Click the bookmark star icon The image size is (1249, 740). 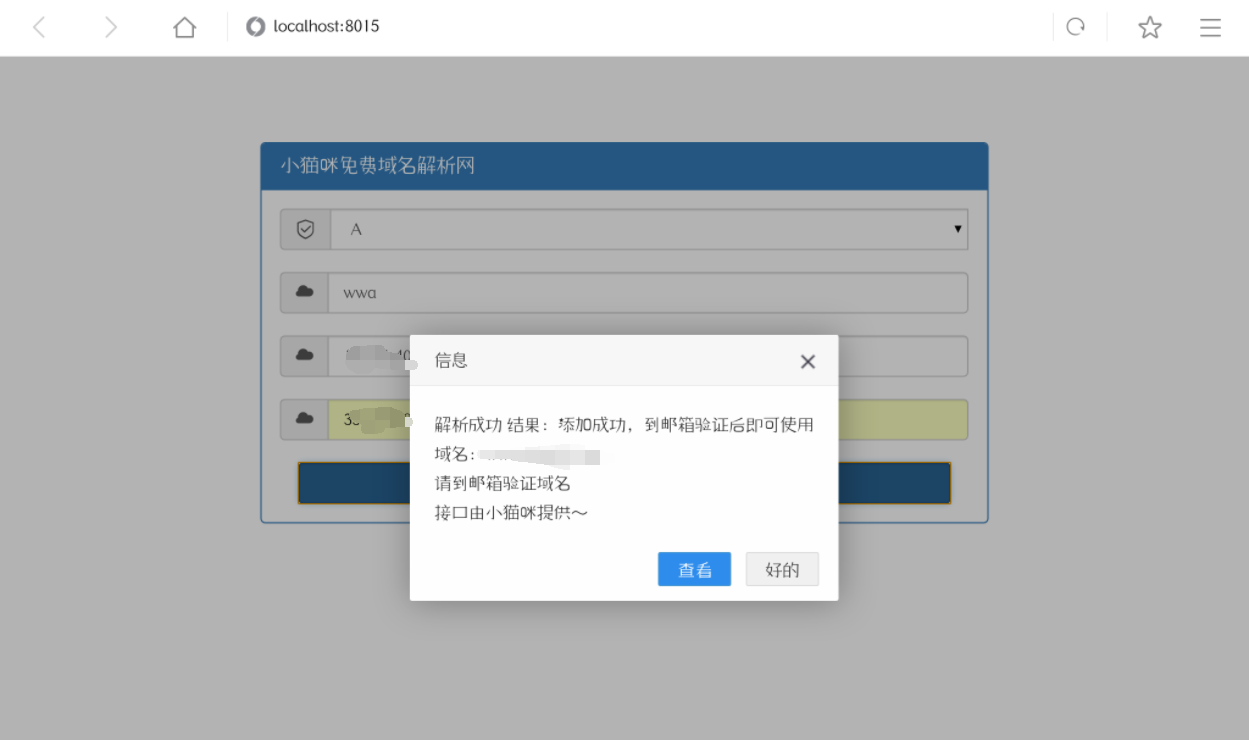(1148, 27)
